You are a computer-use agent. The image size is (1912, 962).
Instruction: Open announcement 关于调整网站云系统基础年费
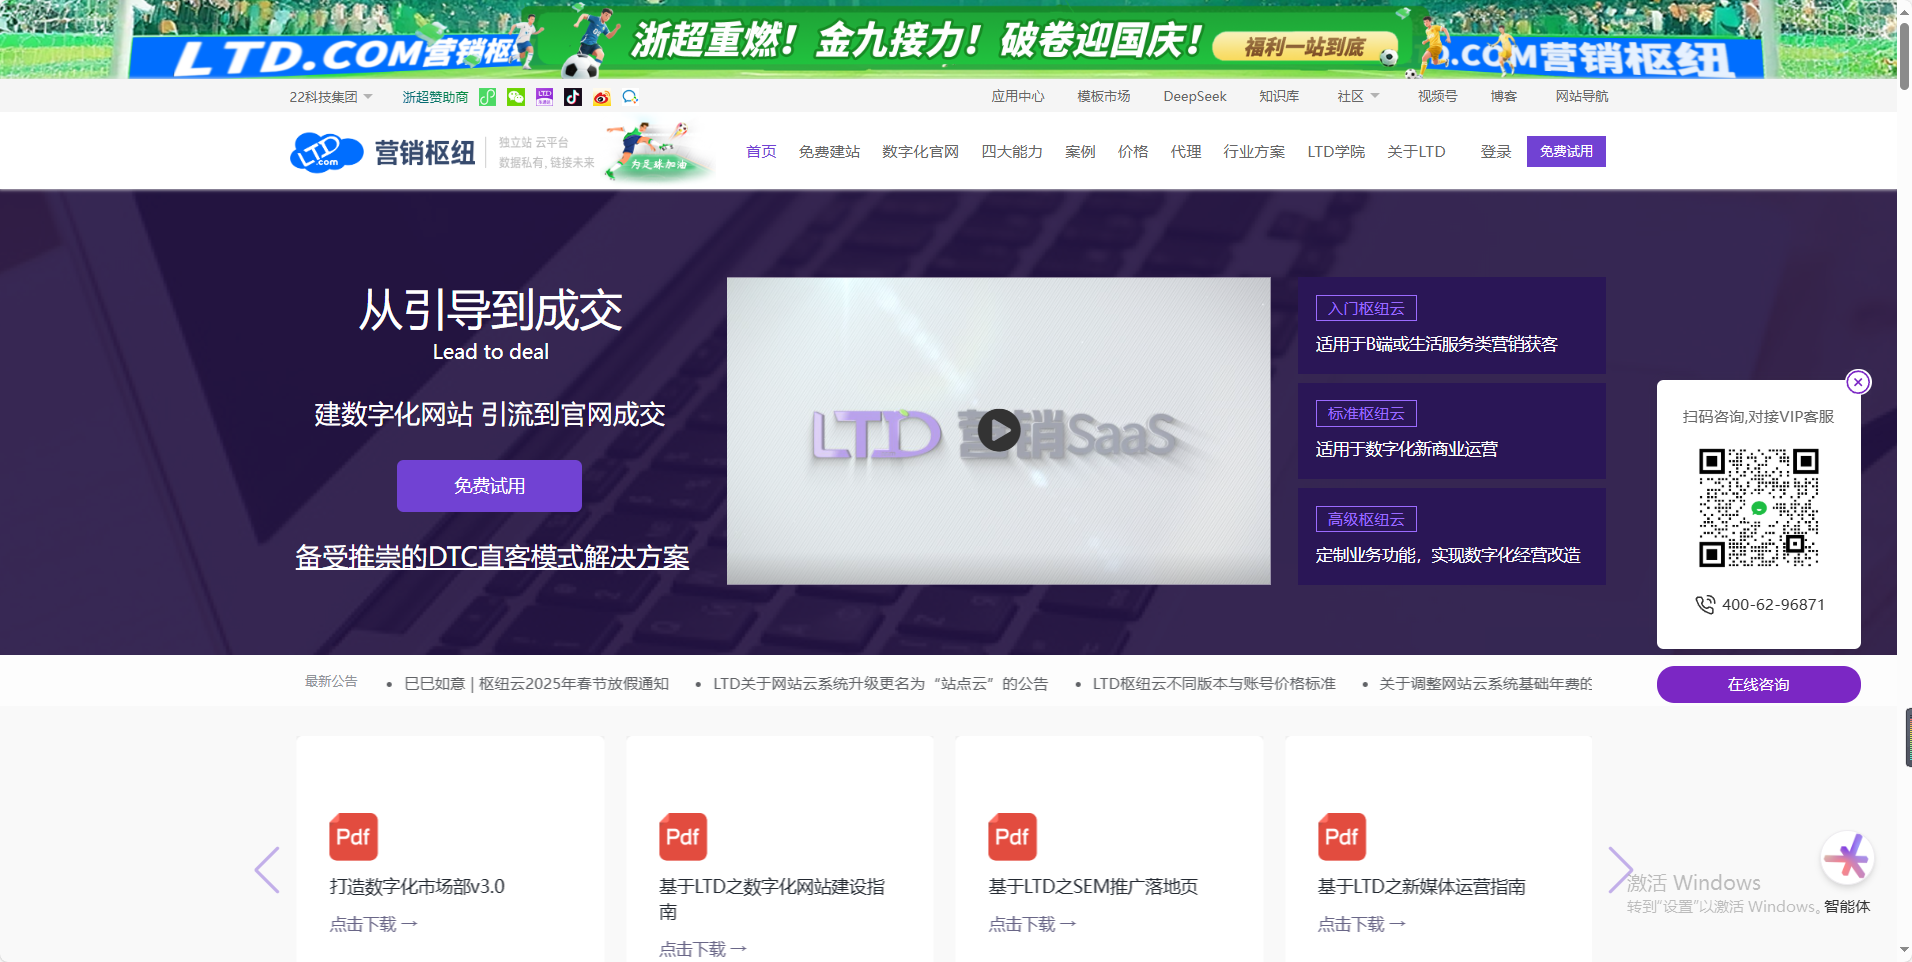click(1485, 684)
